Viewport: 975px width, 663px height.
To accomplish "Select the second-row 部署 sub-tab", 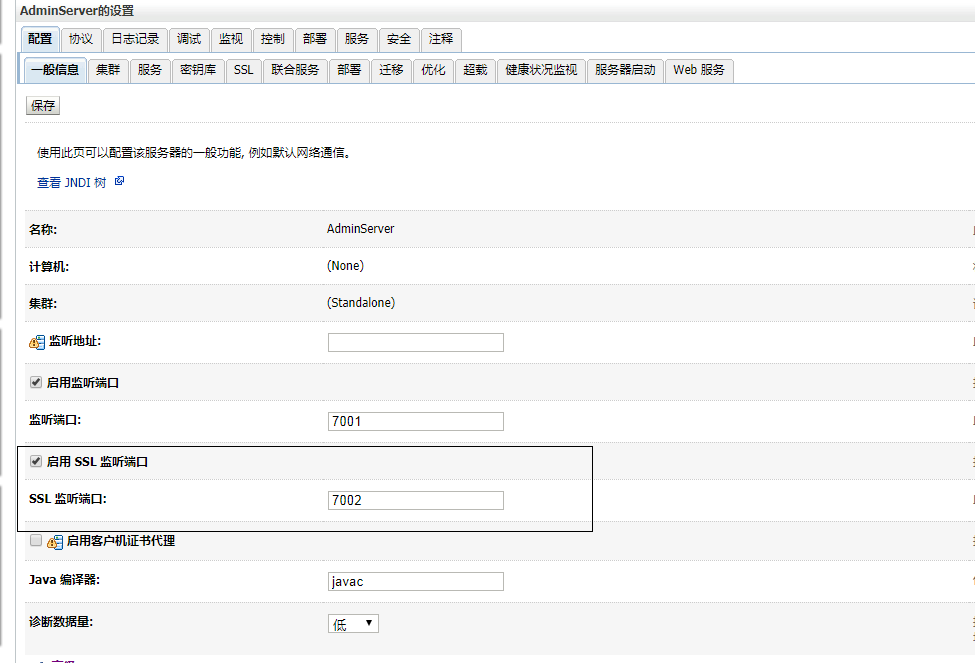I will pos(349,70).
